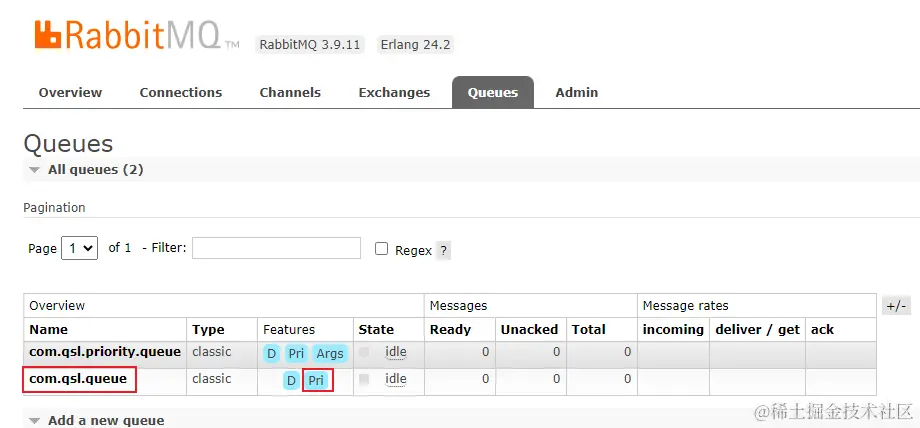Sort by the ack column header

pos(822,329)
